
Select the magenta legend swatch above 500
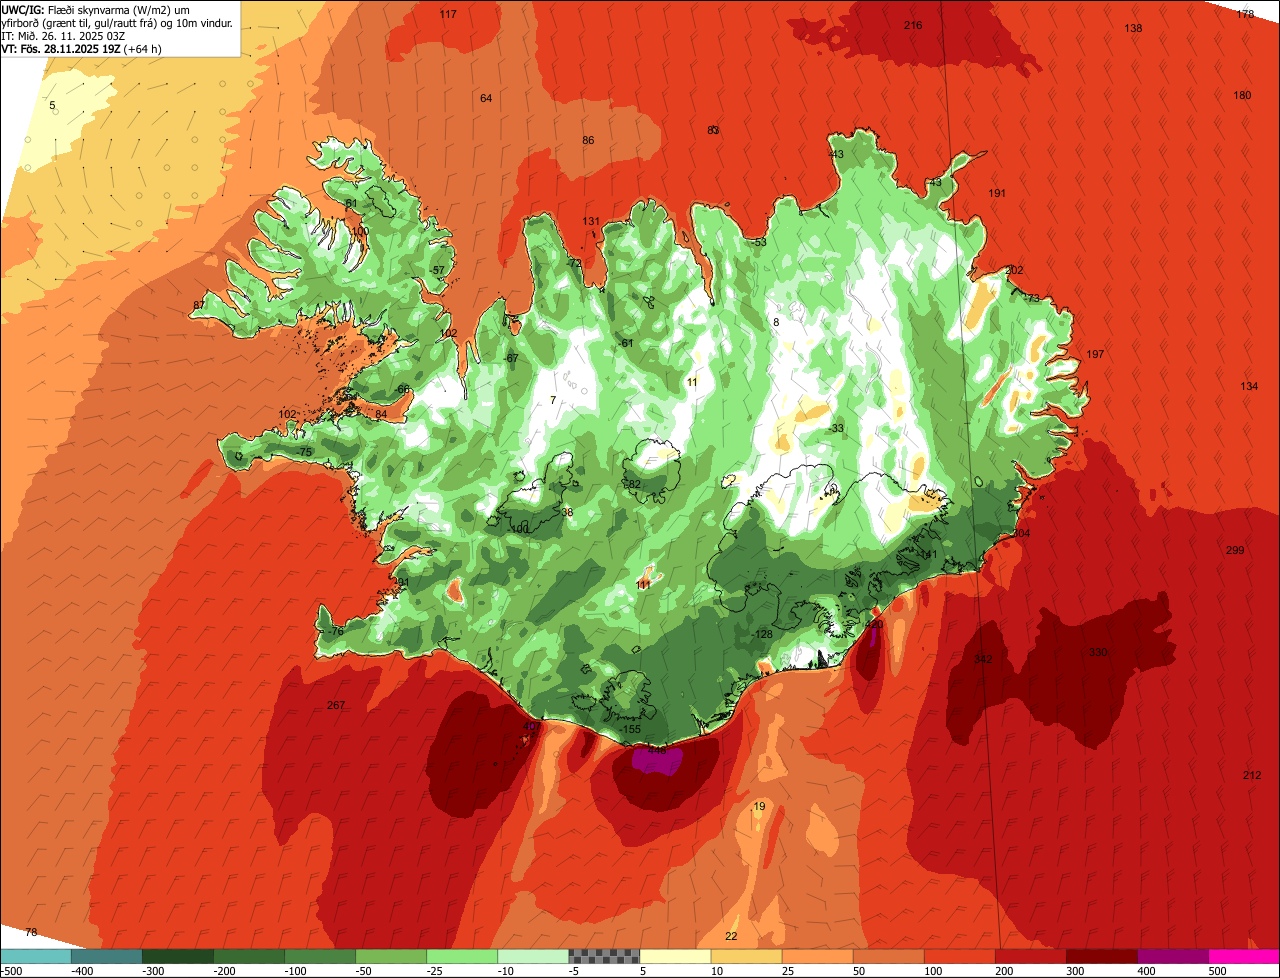pos(1244,956)
